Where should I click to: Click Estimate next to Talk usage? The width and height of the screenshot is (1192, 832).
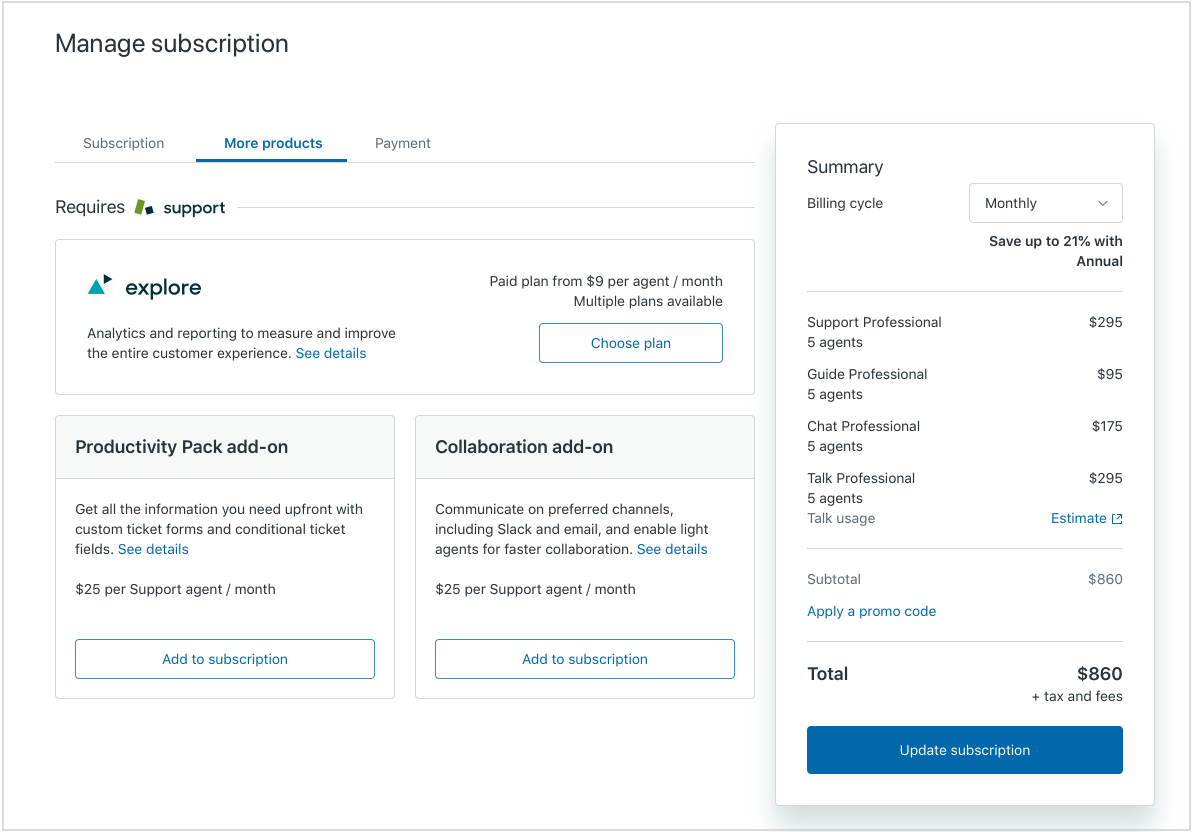pyautogui.click(x=1079, y=518)
